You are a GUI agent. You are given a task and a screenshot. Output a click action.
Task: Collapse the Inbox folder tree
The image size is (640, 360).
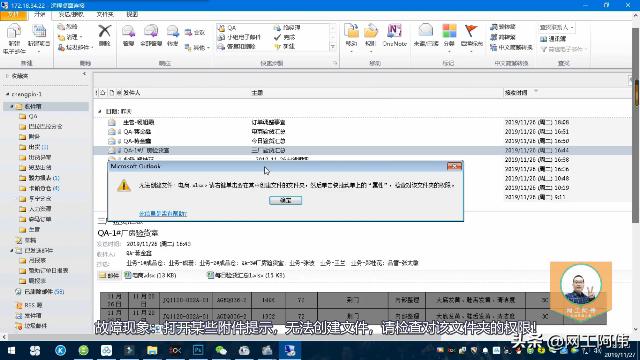click(12, 106)
